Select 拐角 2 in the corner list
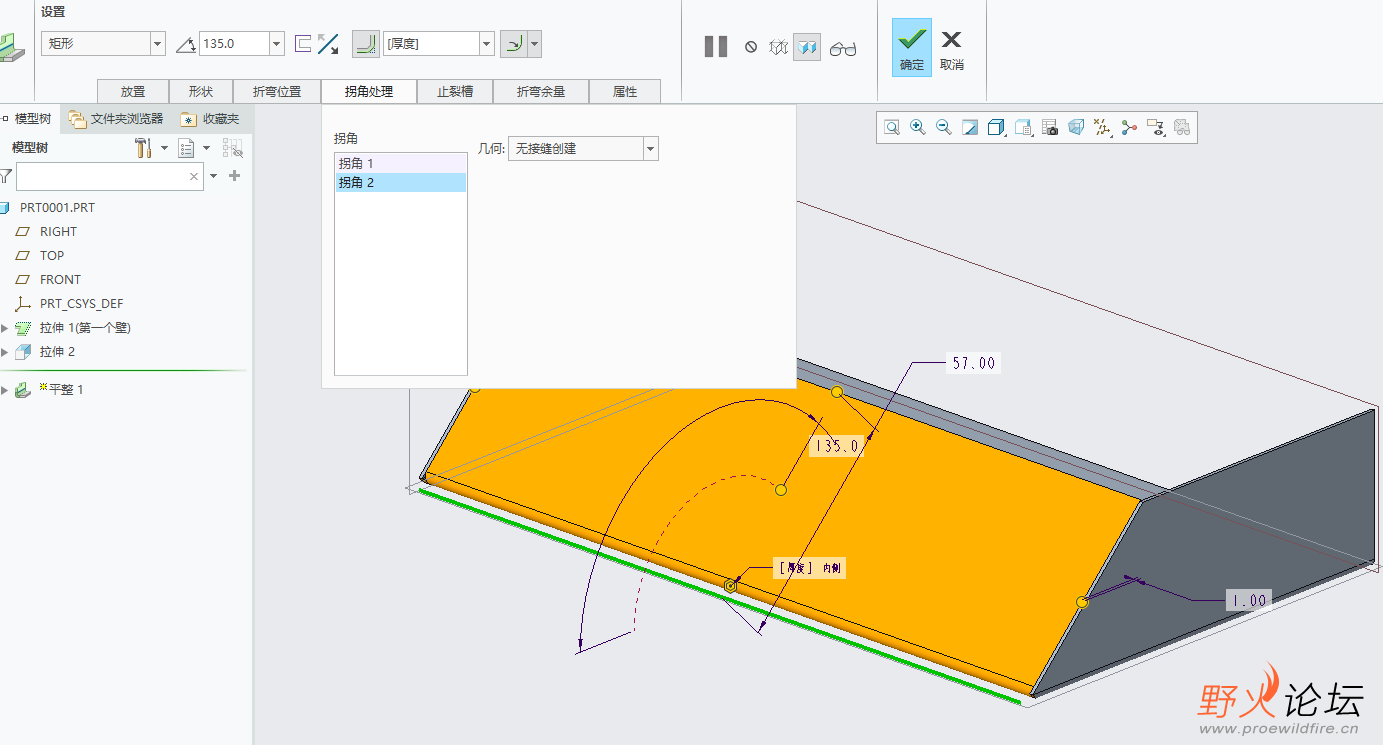Screen dimensions: 1383x745 tap(400, 182)
